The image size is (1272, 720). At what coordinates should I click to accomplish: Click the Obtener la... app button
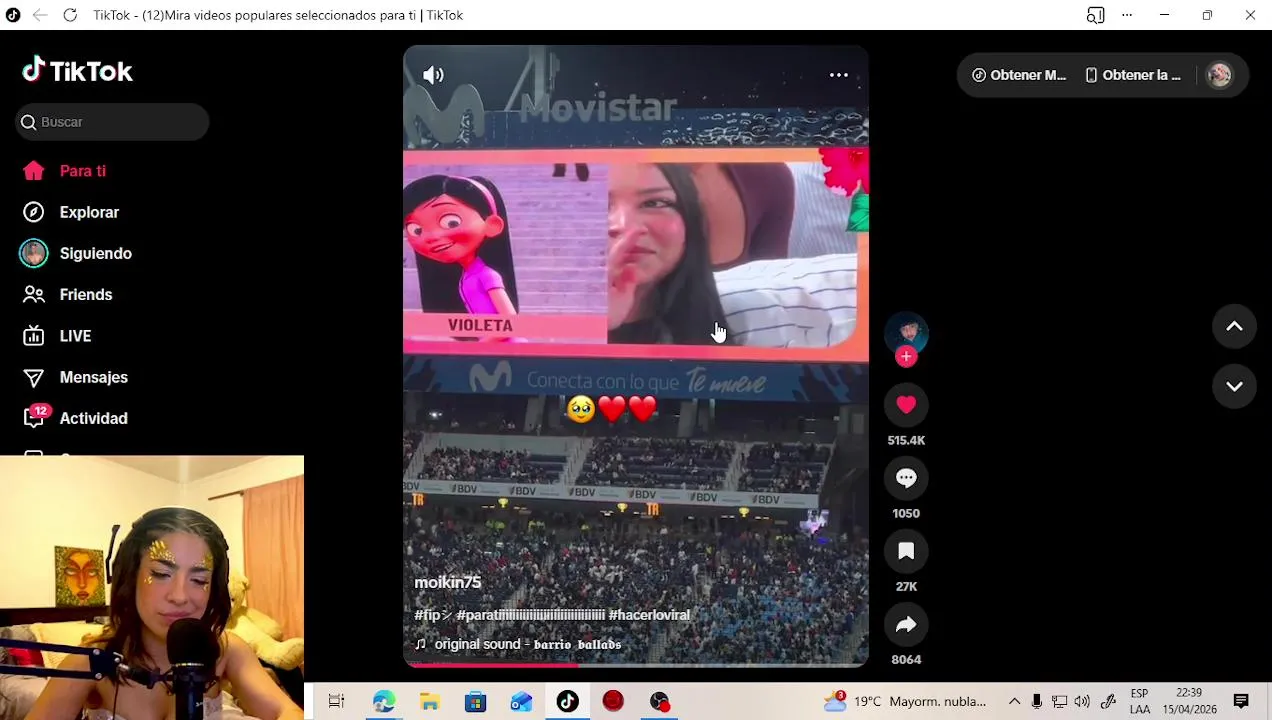1133,75
